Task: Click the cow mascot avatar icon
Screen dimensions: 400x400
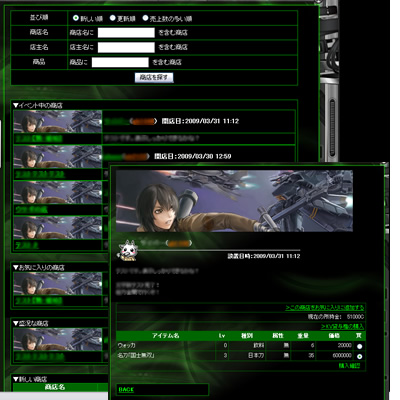Action: [x=127, y=250]
